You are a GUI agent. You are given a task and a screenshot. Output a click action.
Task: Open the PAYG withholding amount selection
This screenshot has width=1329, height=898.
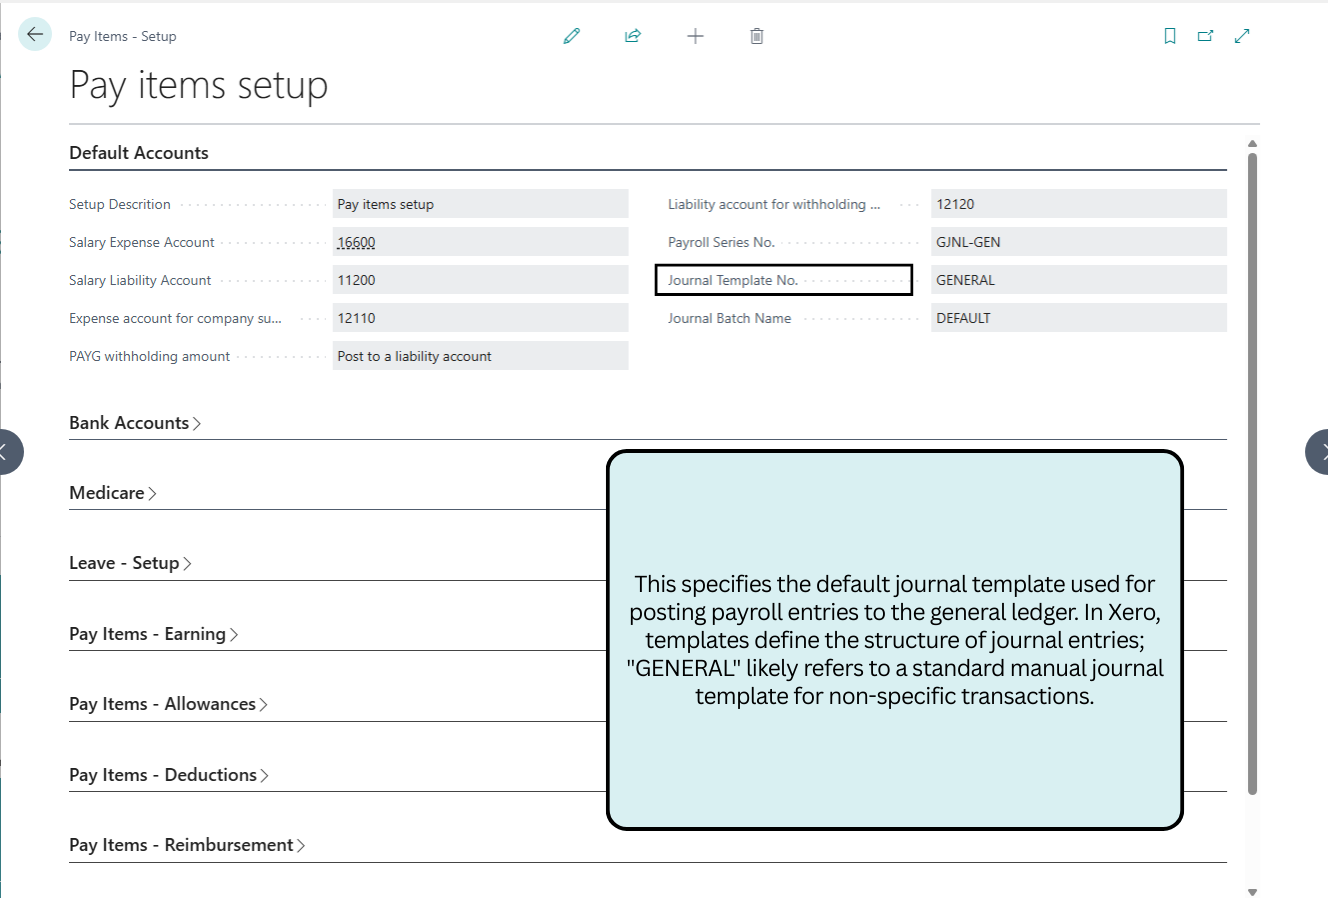point(480,355)
